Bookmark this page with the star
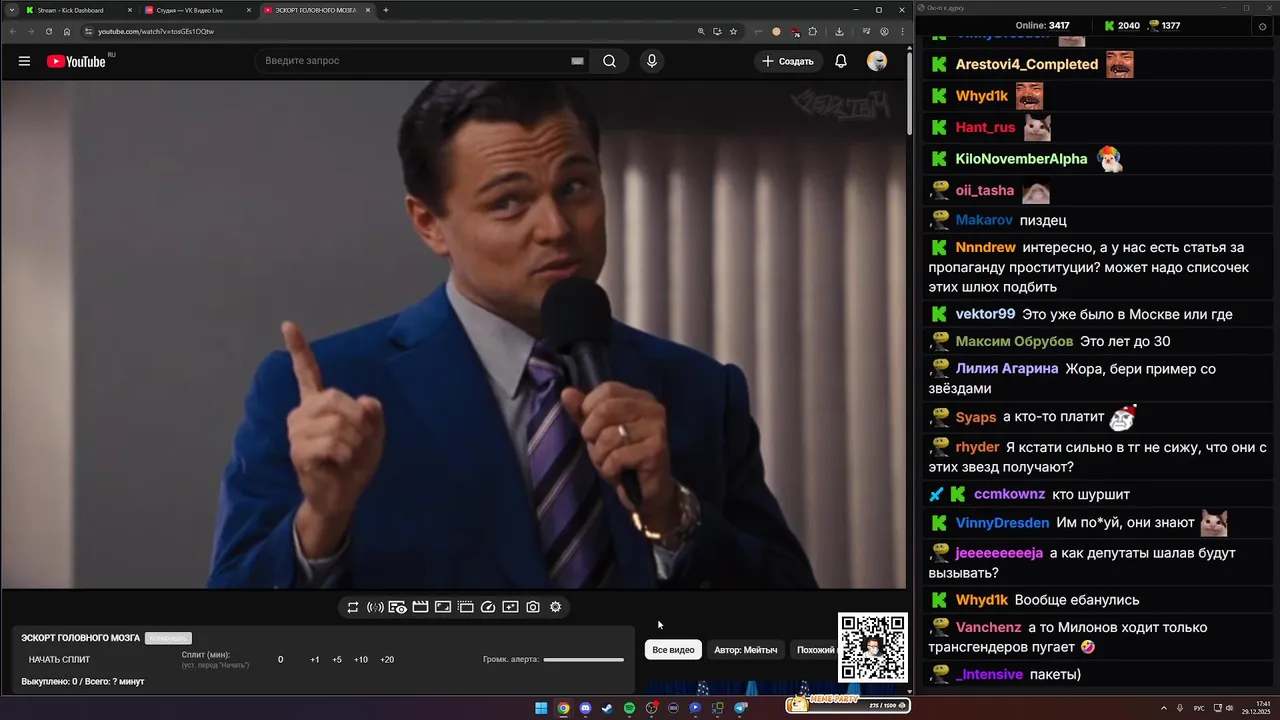The width and height of the screenshot is (1280, 720). pyautogui.click(x=733, y=31)
